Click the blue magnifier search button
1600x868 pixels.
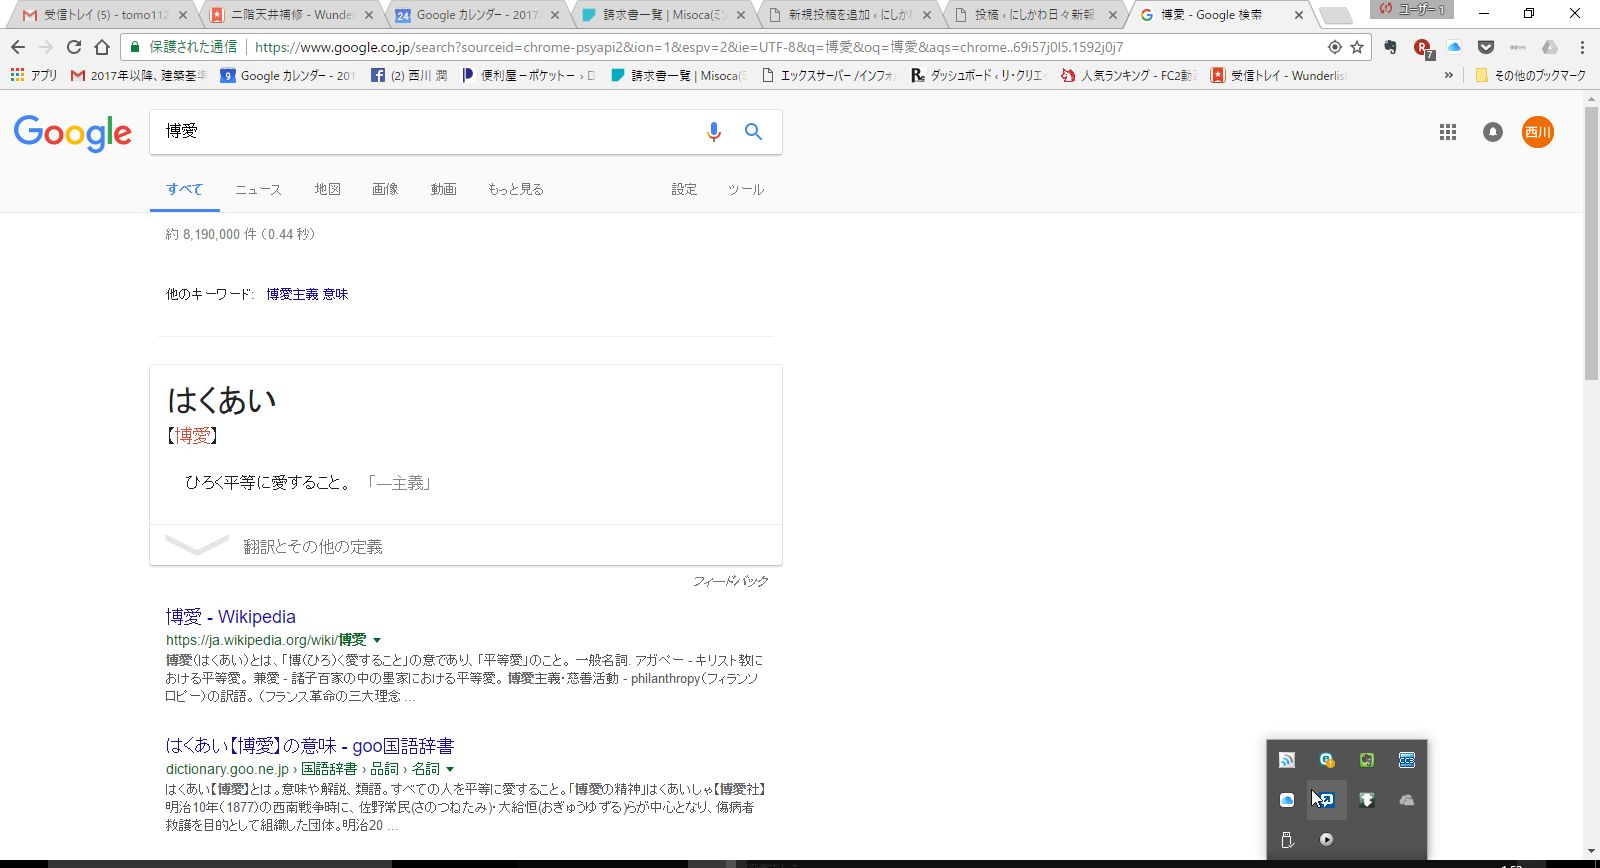(753, 132)
